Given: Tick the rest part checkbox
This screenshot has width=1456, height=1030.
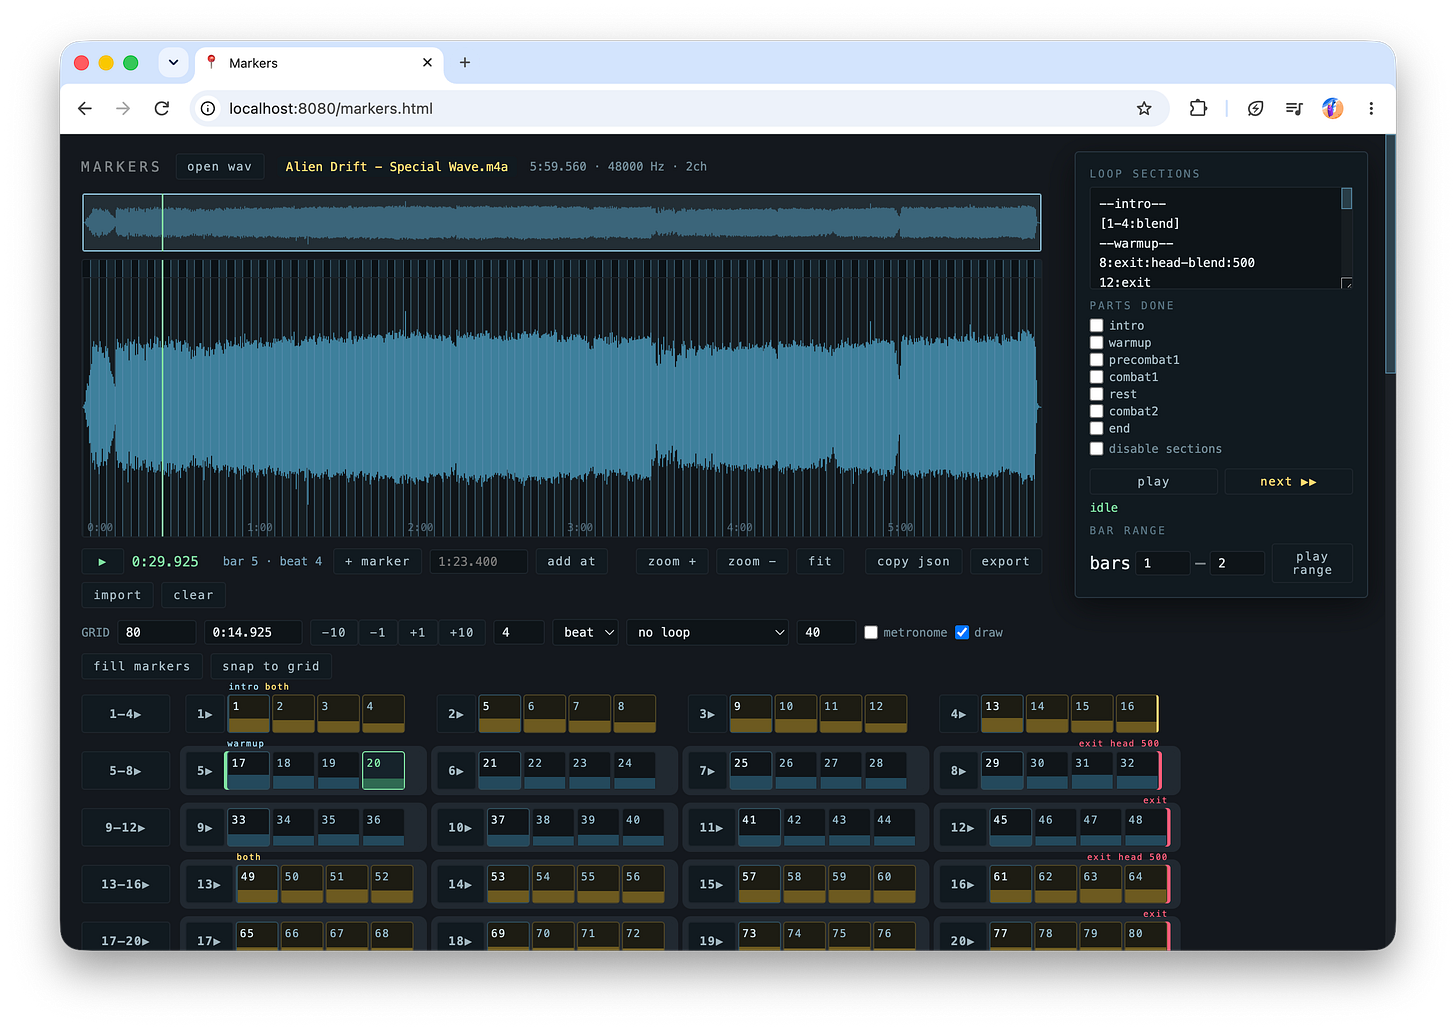Looking at the screenshot, I should click(1097, 394).
